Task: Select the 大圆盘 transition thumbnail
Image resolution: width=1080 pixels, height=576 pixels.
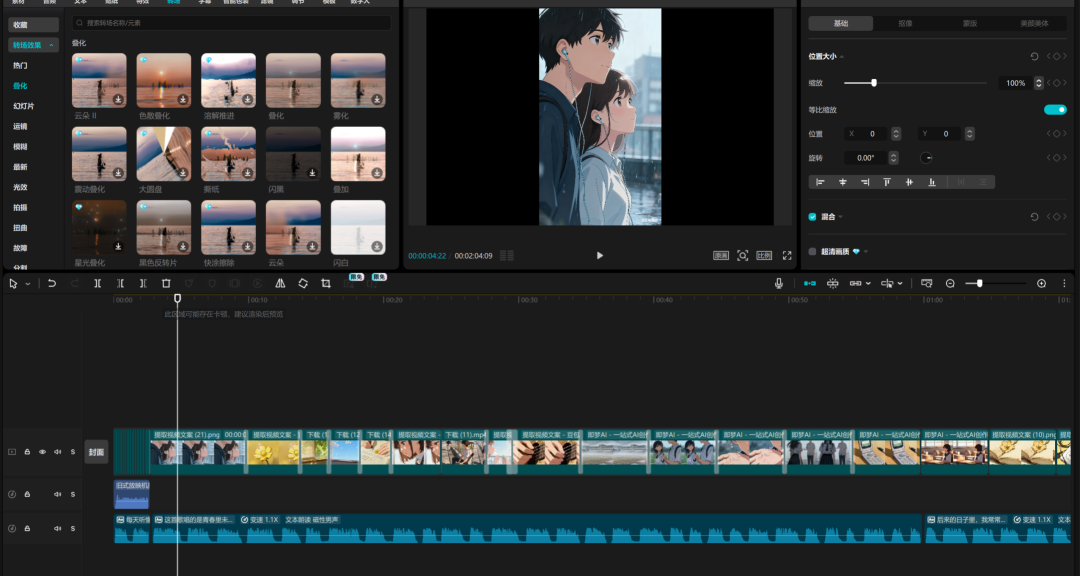Action: [164, 154]
